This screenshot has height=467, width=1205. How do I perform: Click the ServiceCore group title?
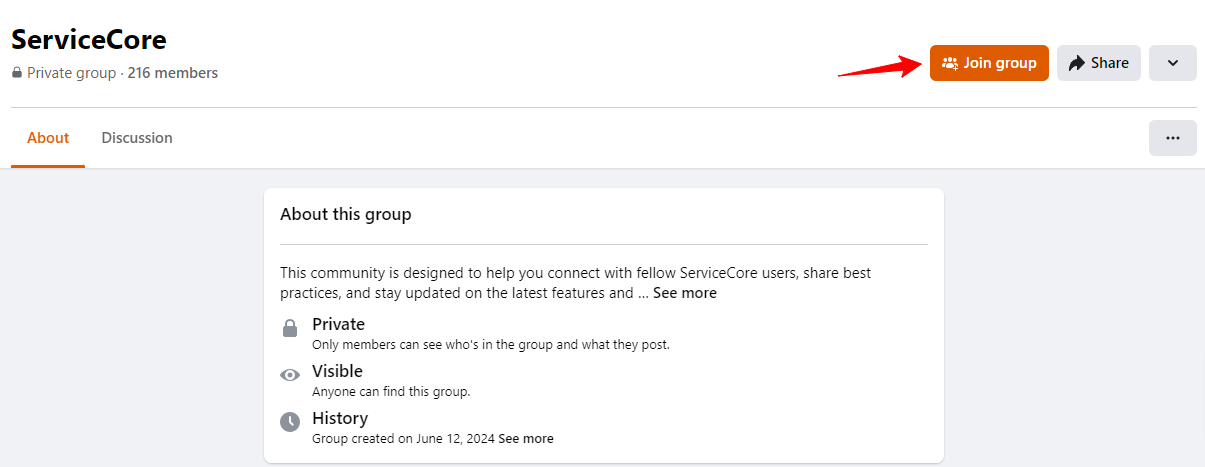(x=89, y=40)
